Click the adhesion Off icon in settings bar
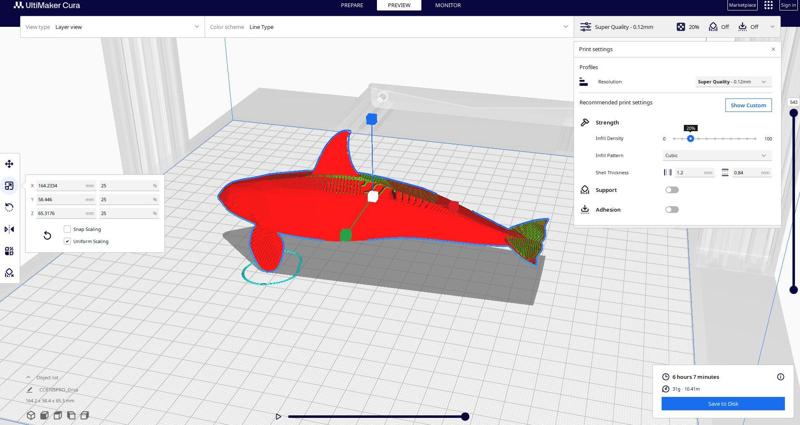Viewport: 800px width, 425px height. [742, 27]
